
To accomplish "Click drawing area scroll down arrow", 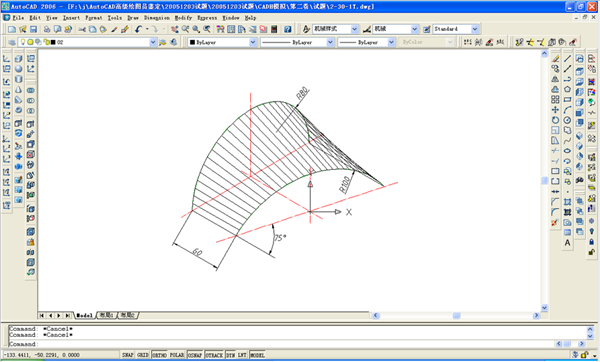I will coord(544,308).
